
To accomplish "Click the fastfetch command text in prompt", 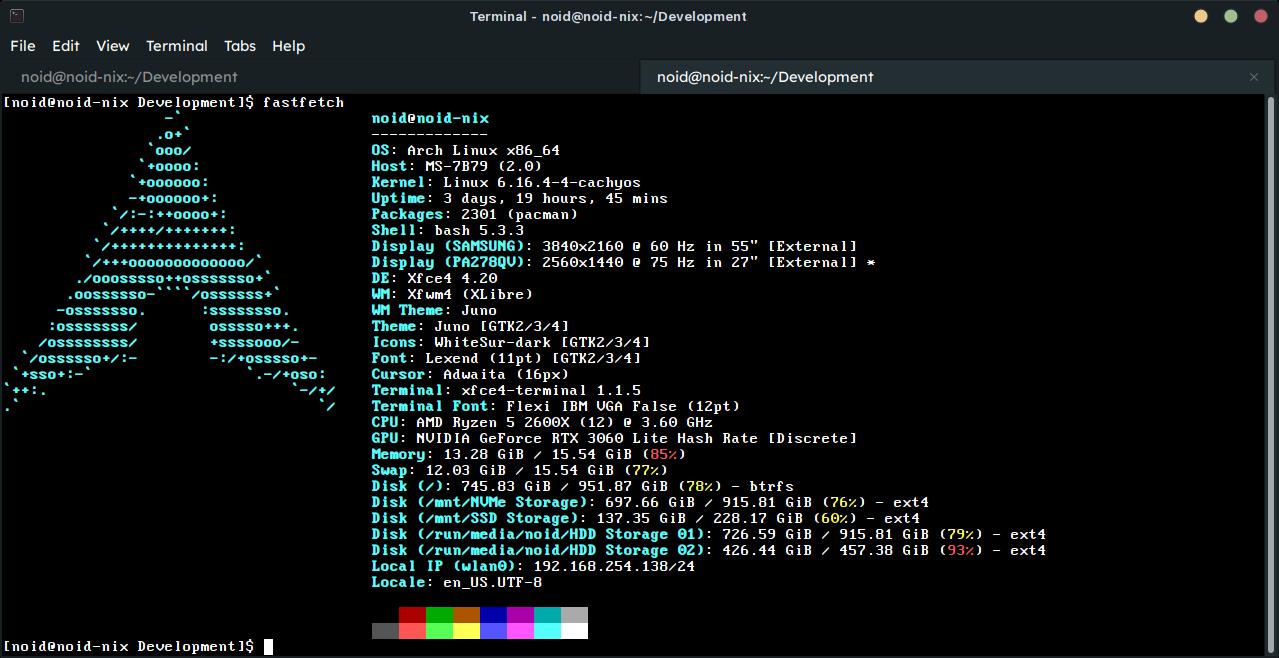I will tap(303, 102).
